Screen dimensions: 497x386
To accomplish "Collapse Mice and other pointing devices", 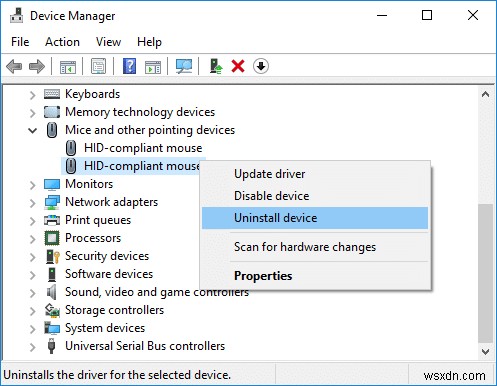I will coord(32,130).
